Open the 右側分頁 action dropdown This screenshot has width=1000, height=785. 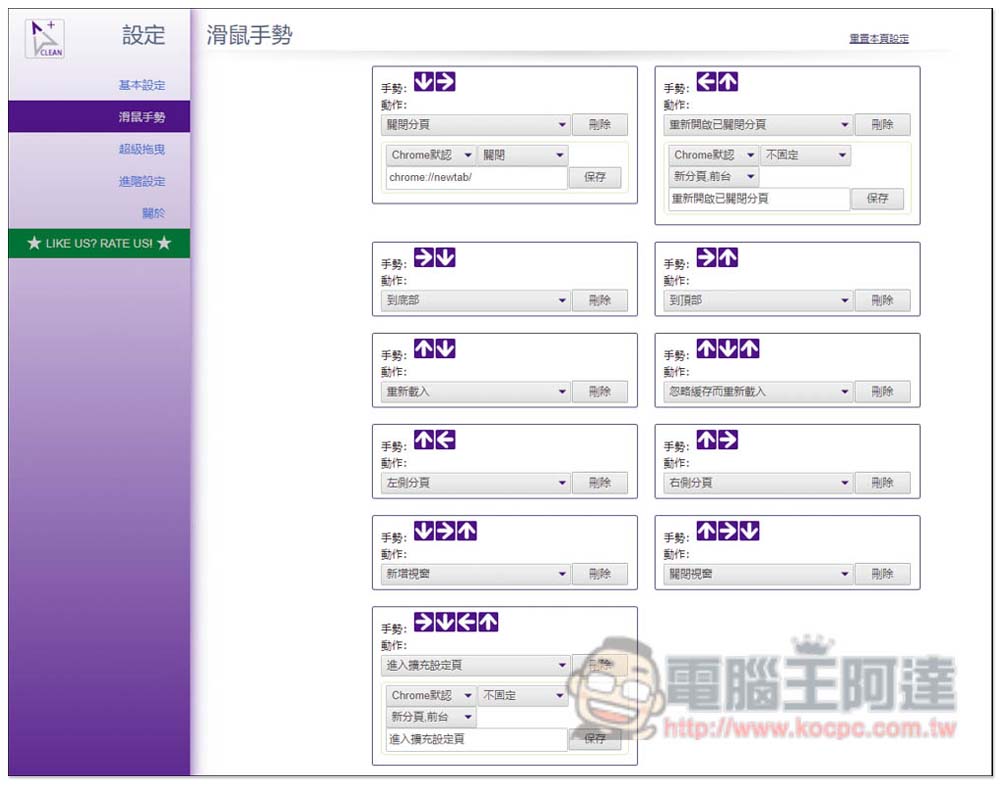click(x=758, y=483)
